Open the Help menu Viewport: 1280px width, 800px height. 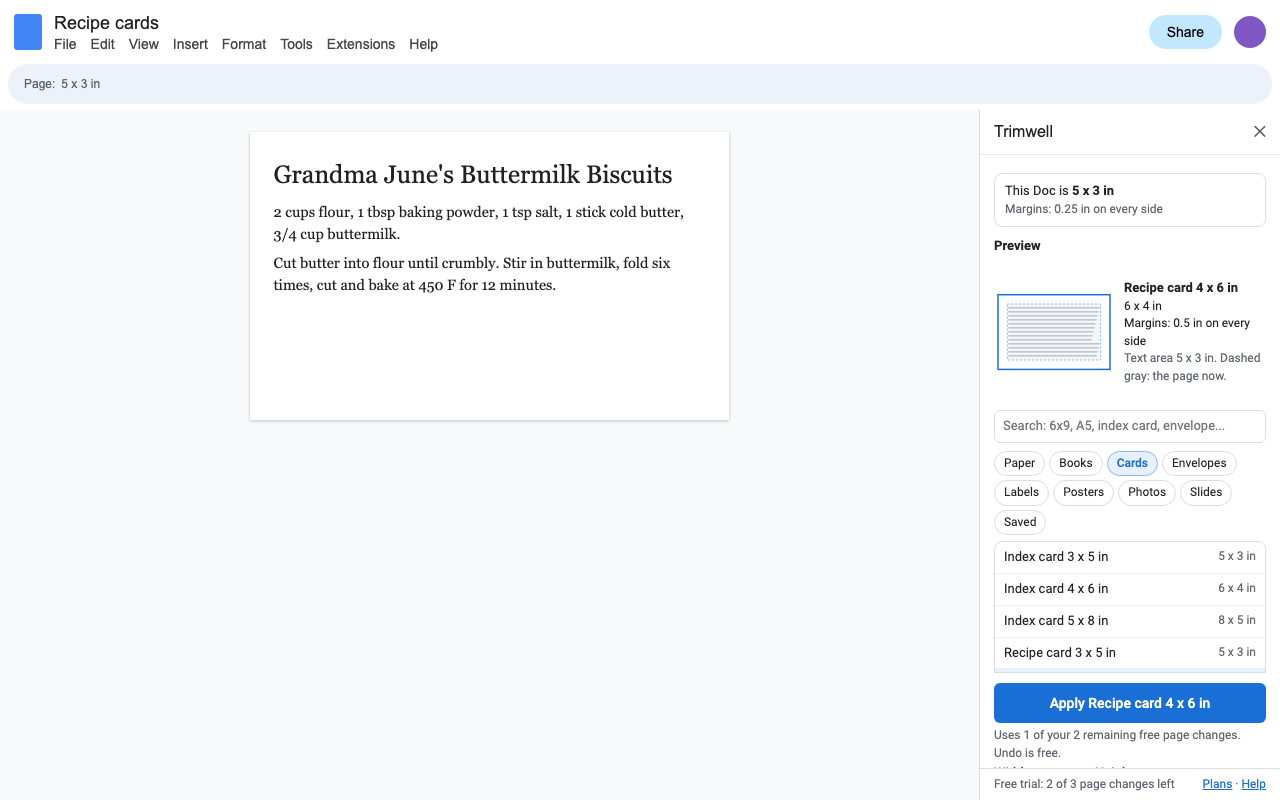click(x=423, y=44)
